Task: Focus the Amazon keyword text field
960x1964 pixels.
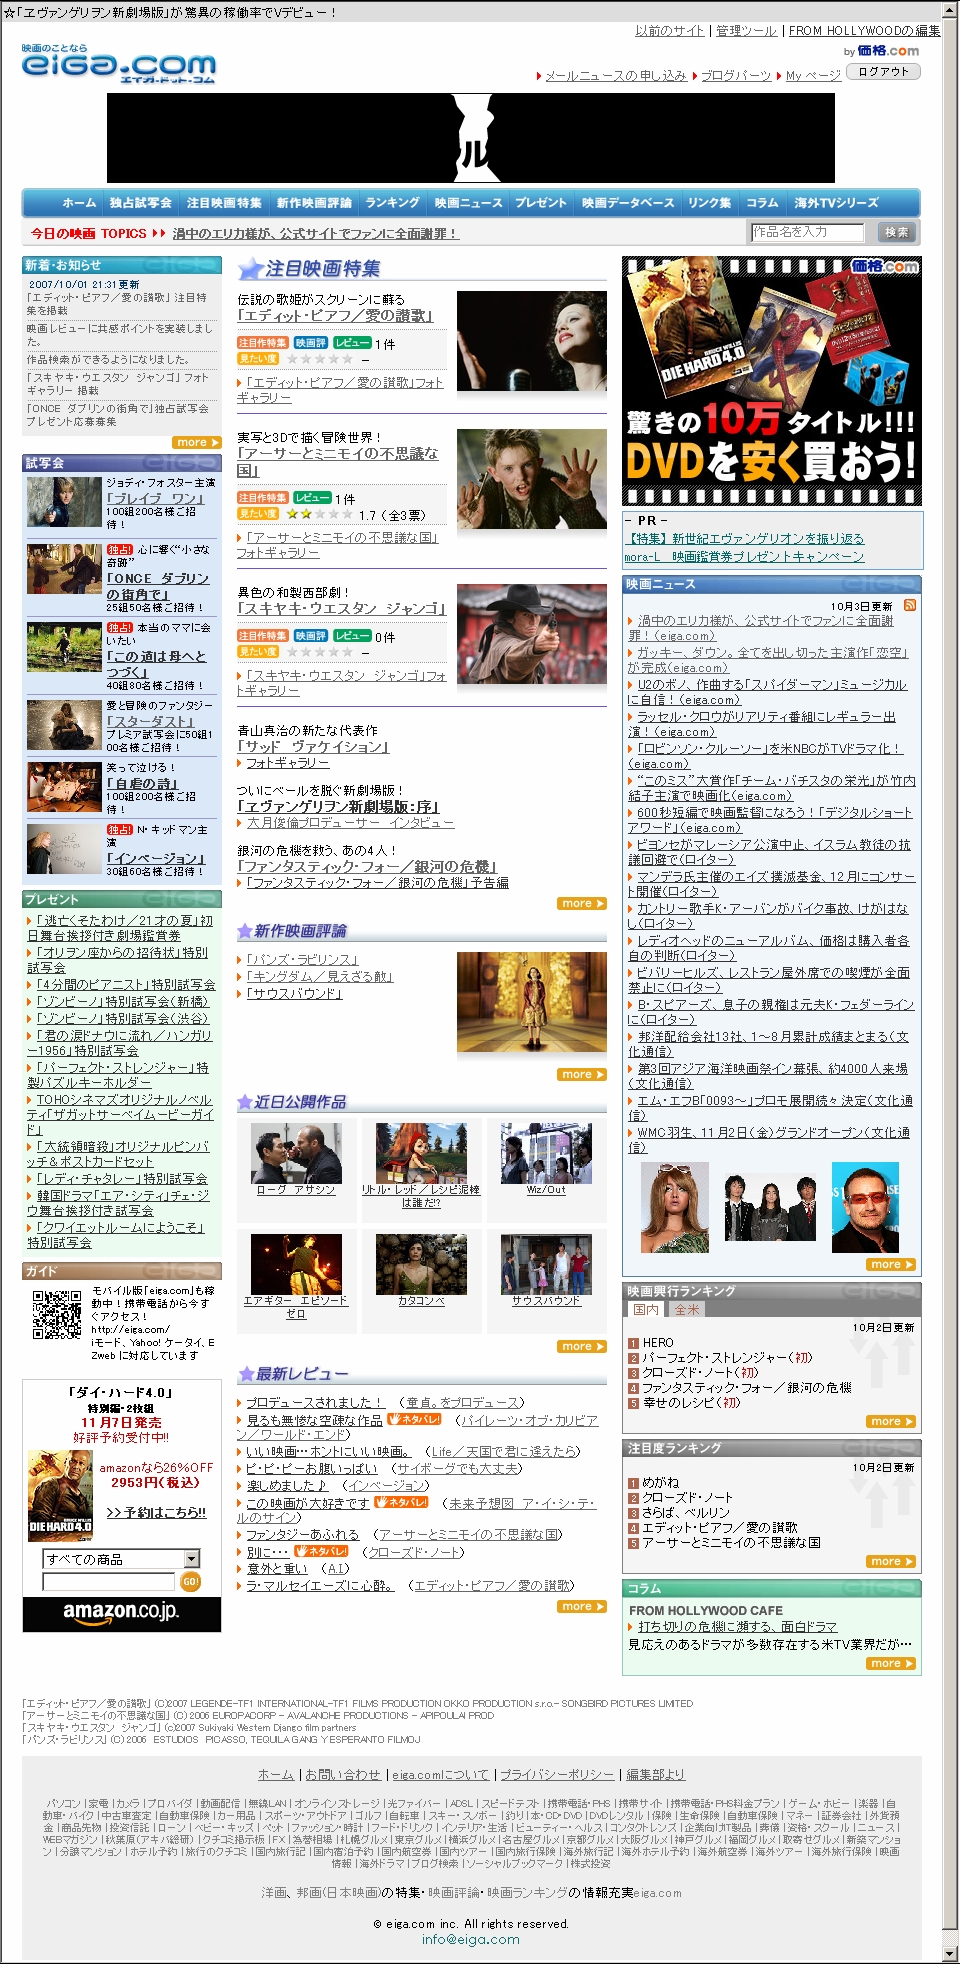Action: [x=108, y=1581]
